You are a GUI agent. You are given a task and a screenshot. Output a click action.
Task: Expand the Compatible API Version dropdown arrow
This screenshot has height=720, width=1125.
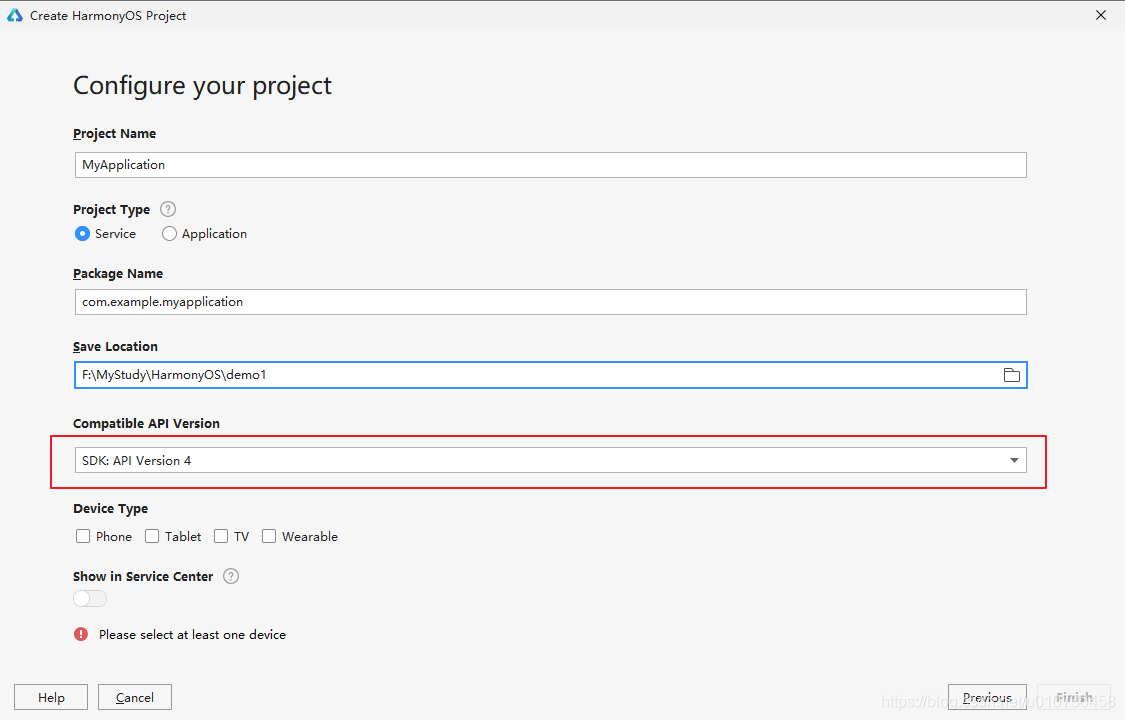tap(1015, 460)
